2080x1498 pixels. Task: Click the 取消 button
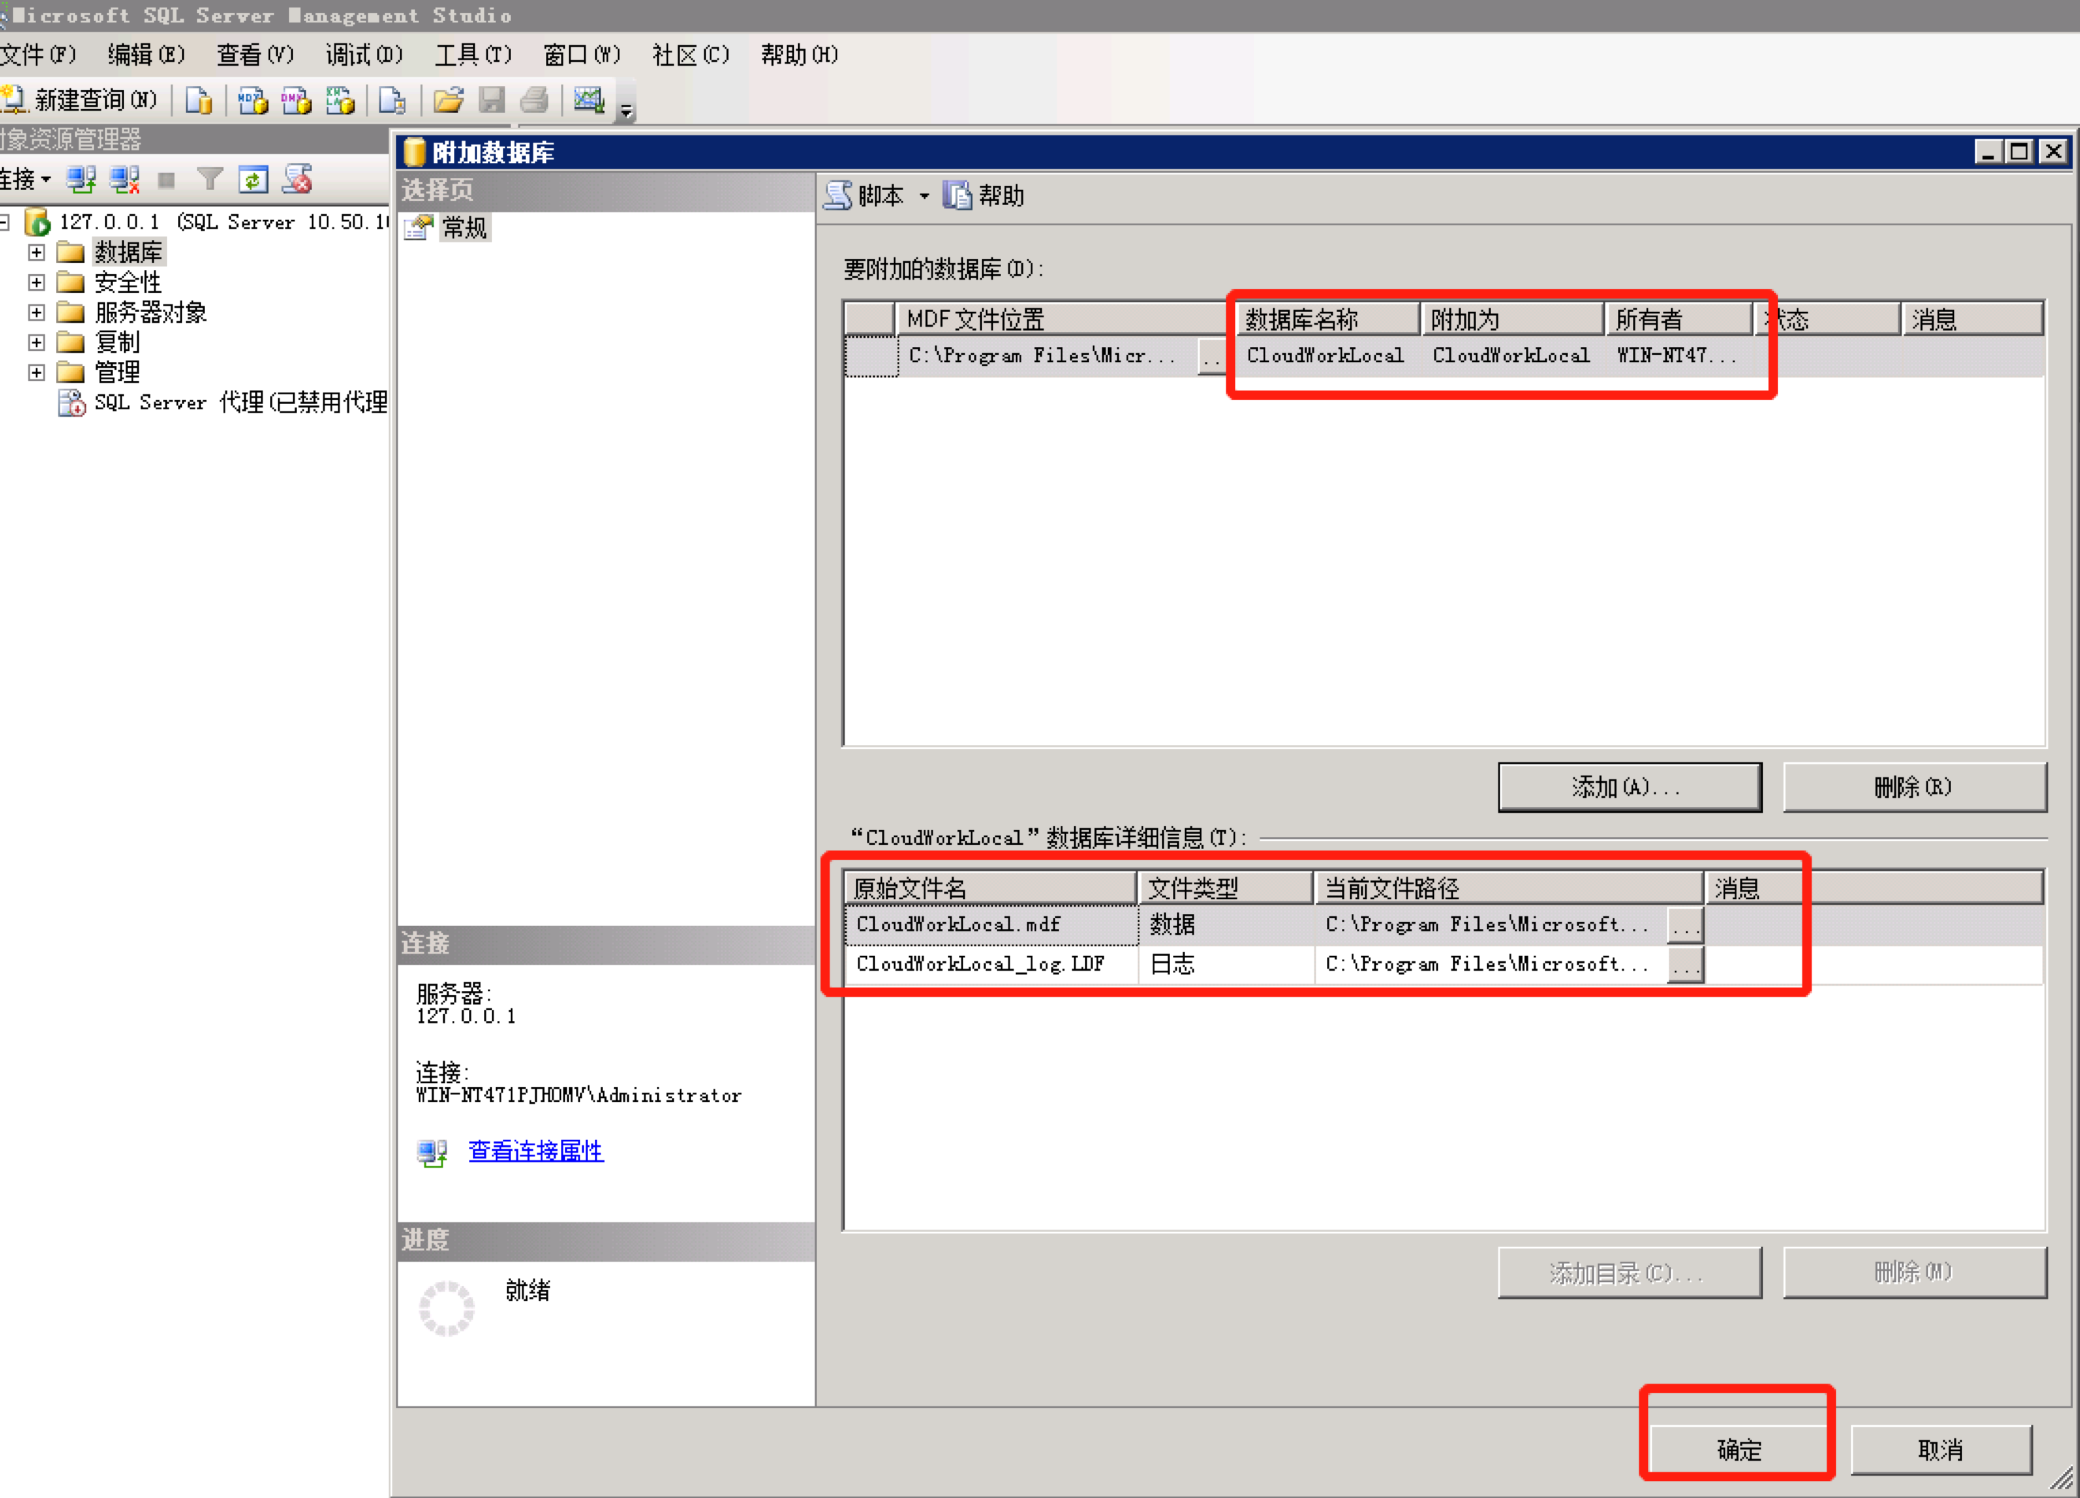click(x=1941, y=1450)
